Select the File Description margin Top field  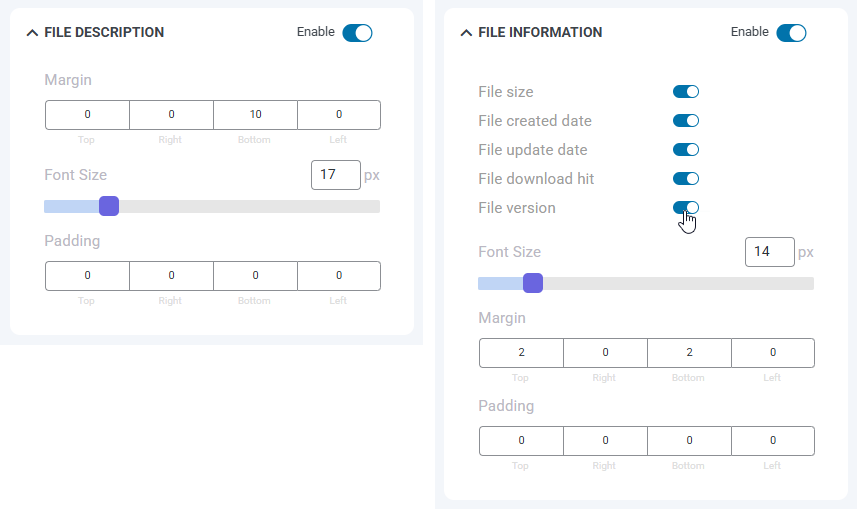point(87,115)
